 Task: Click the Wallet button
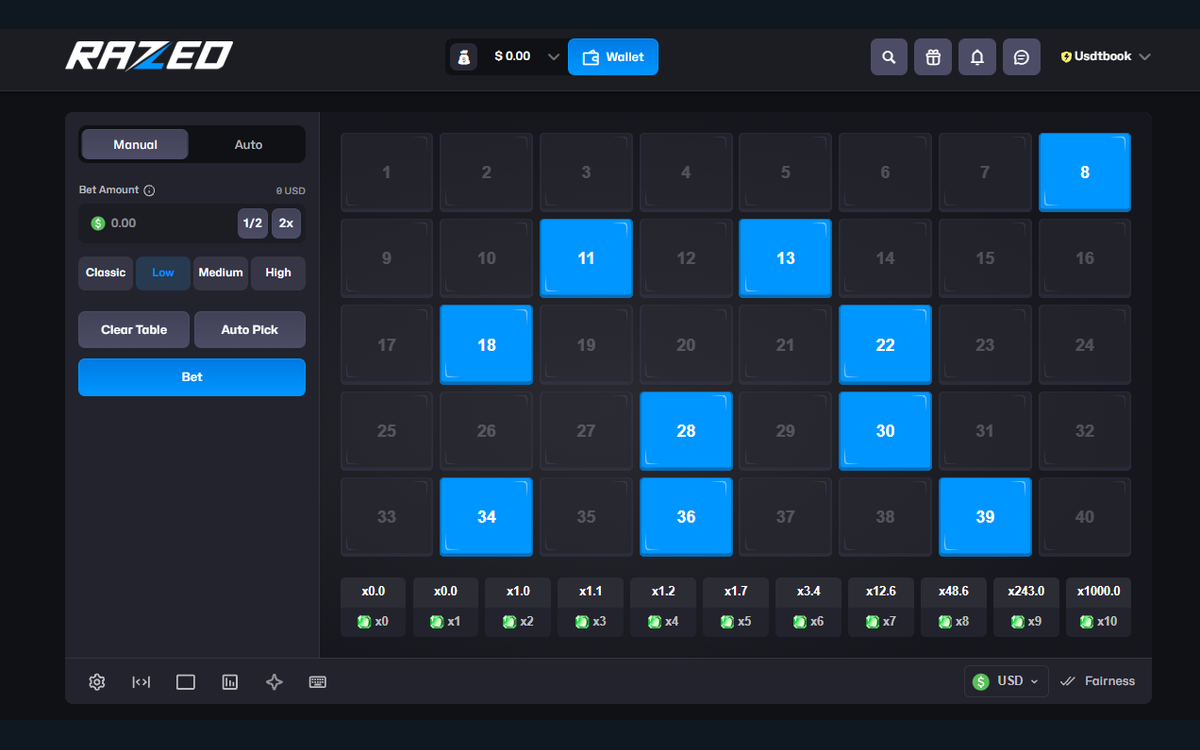tap(613, 57)
